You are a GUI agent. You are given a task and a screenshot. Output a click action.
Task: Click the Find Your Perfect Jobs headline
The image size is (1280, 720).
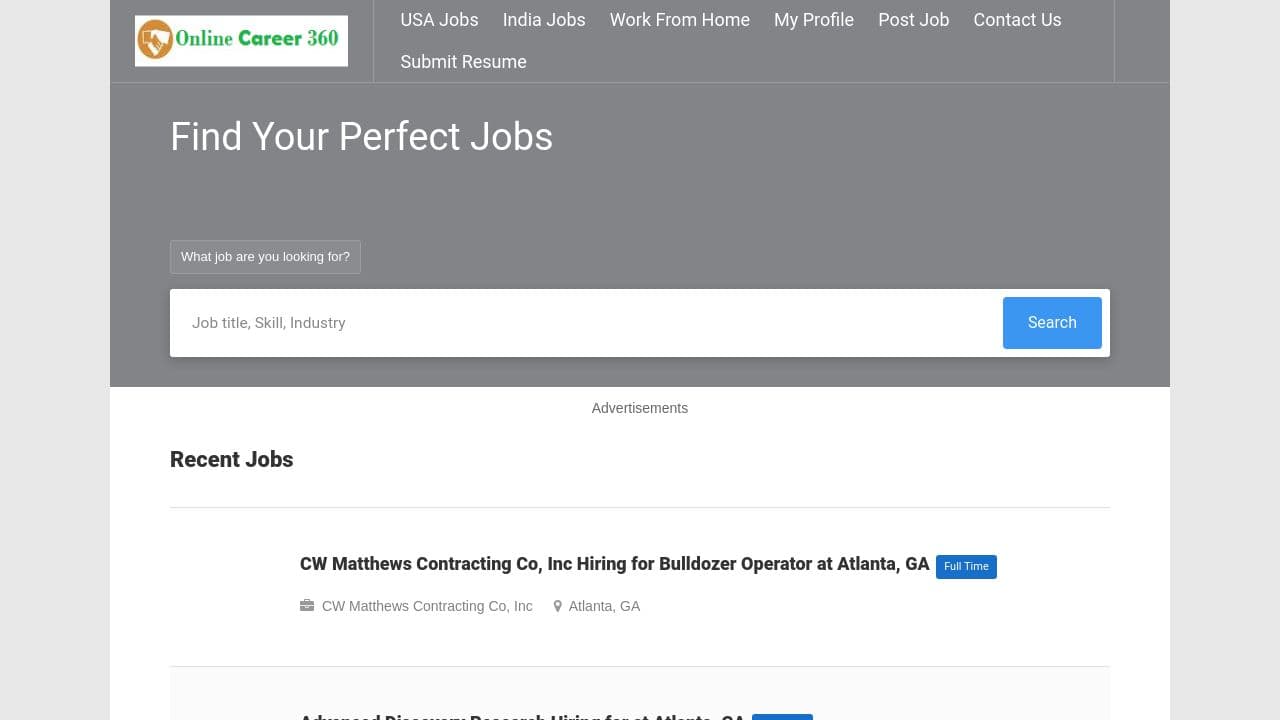[361, 137]
